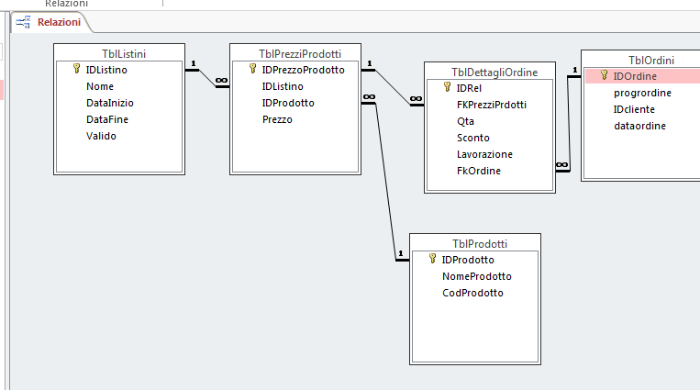Select the DataInizio field in TblListini
The image size is (700, 390).
point(110,103)
